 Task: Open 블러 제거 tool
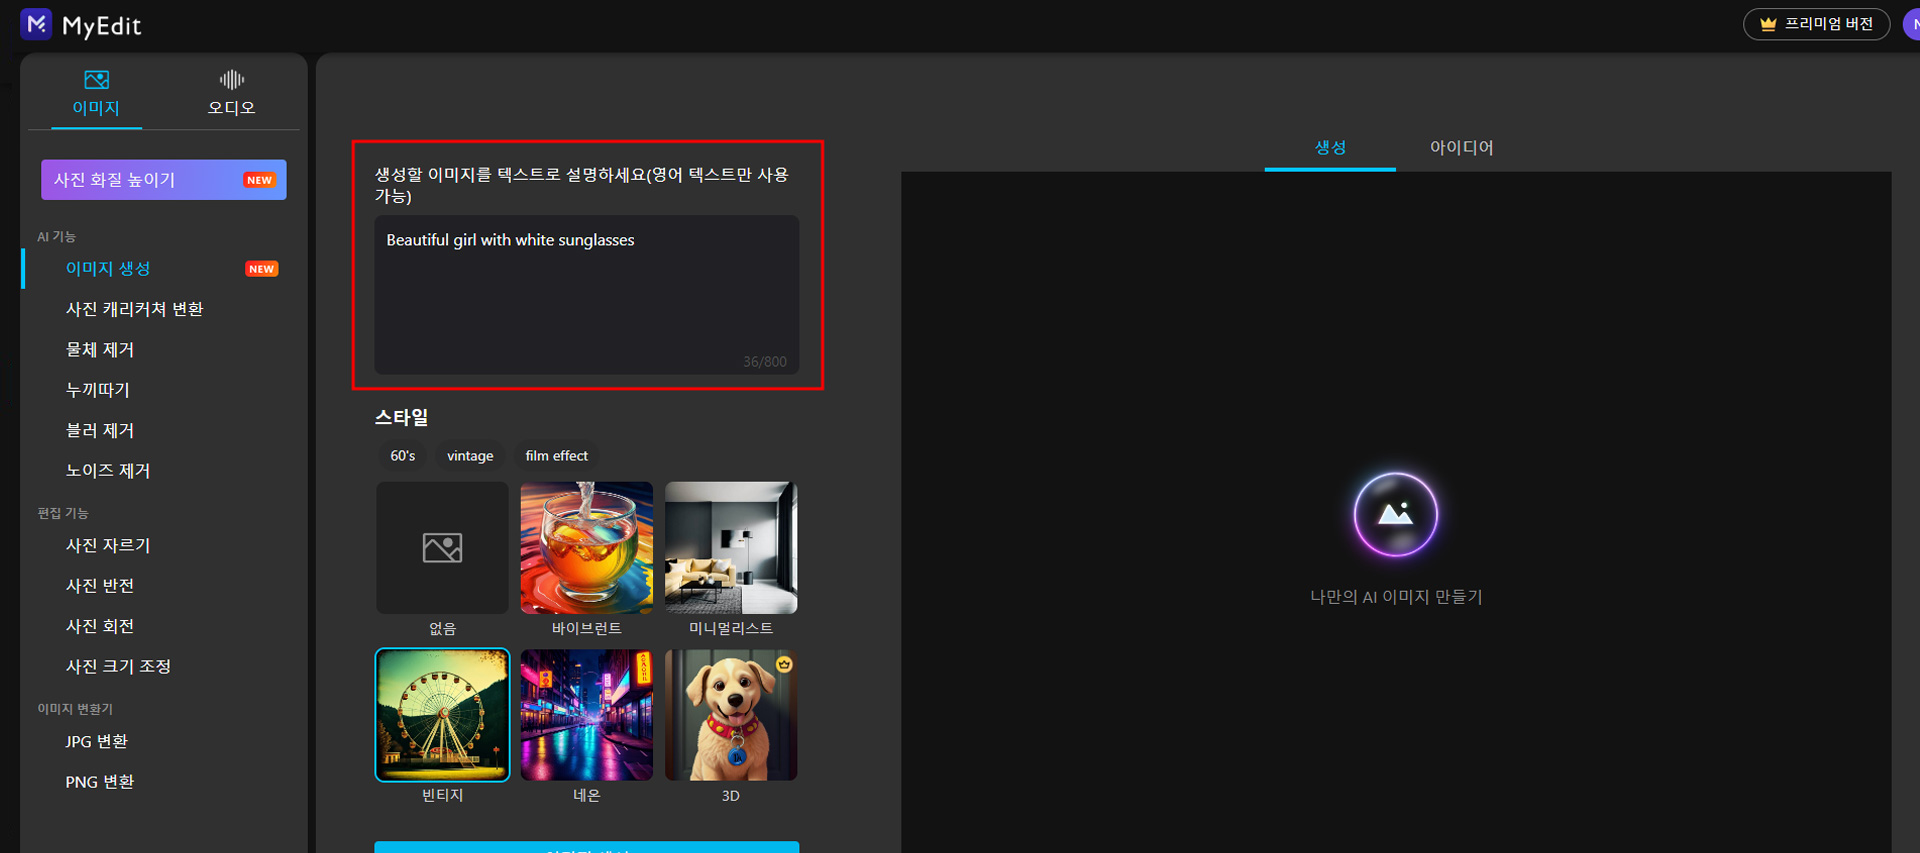[x=100, y=430]
